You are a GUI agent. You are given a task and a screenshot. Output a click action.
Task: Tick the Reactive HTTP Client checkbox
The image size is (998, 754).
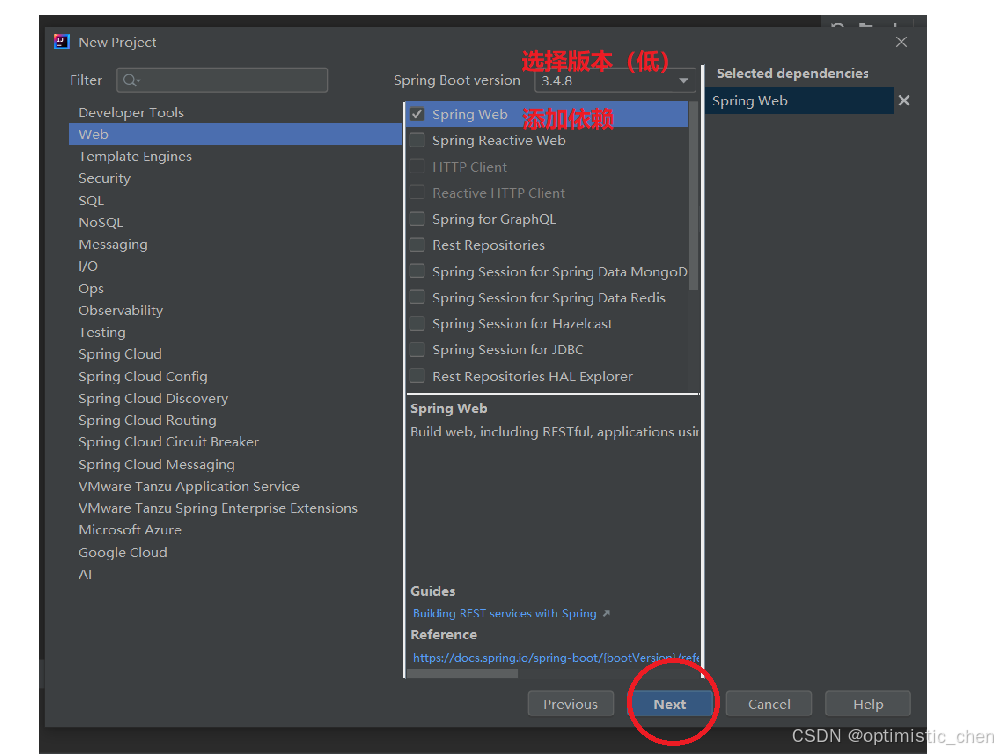pos(417,193)
